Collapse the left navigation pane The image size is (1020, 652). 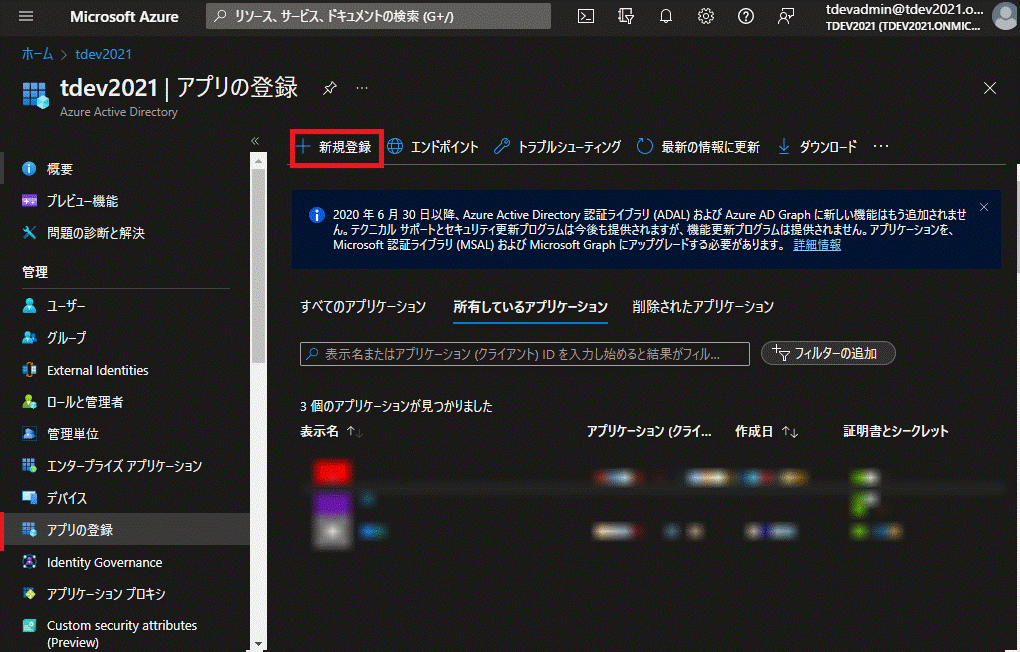[x=255, y=141]
